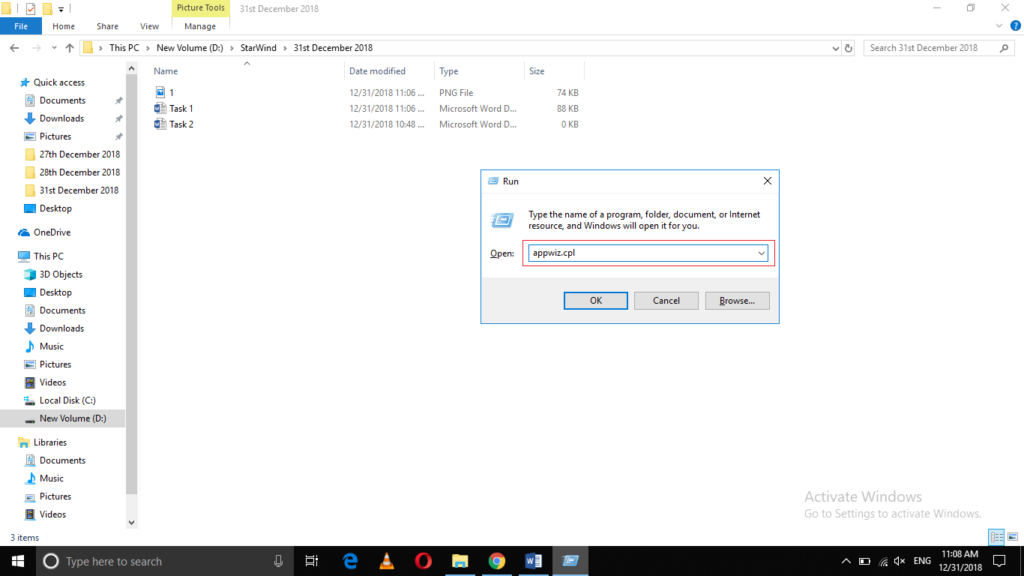Select New Volume (D:) in address breadcrumb
Image resolution: width=1024 pixels, height=576 pixels.
(189, 48)
